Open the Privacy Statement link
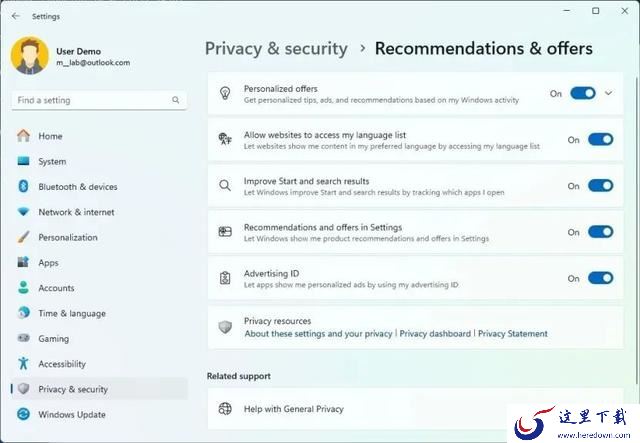The image size is (640, 443). point(513,334)
